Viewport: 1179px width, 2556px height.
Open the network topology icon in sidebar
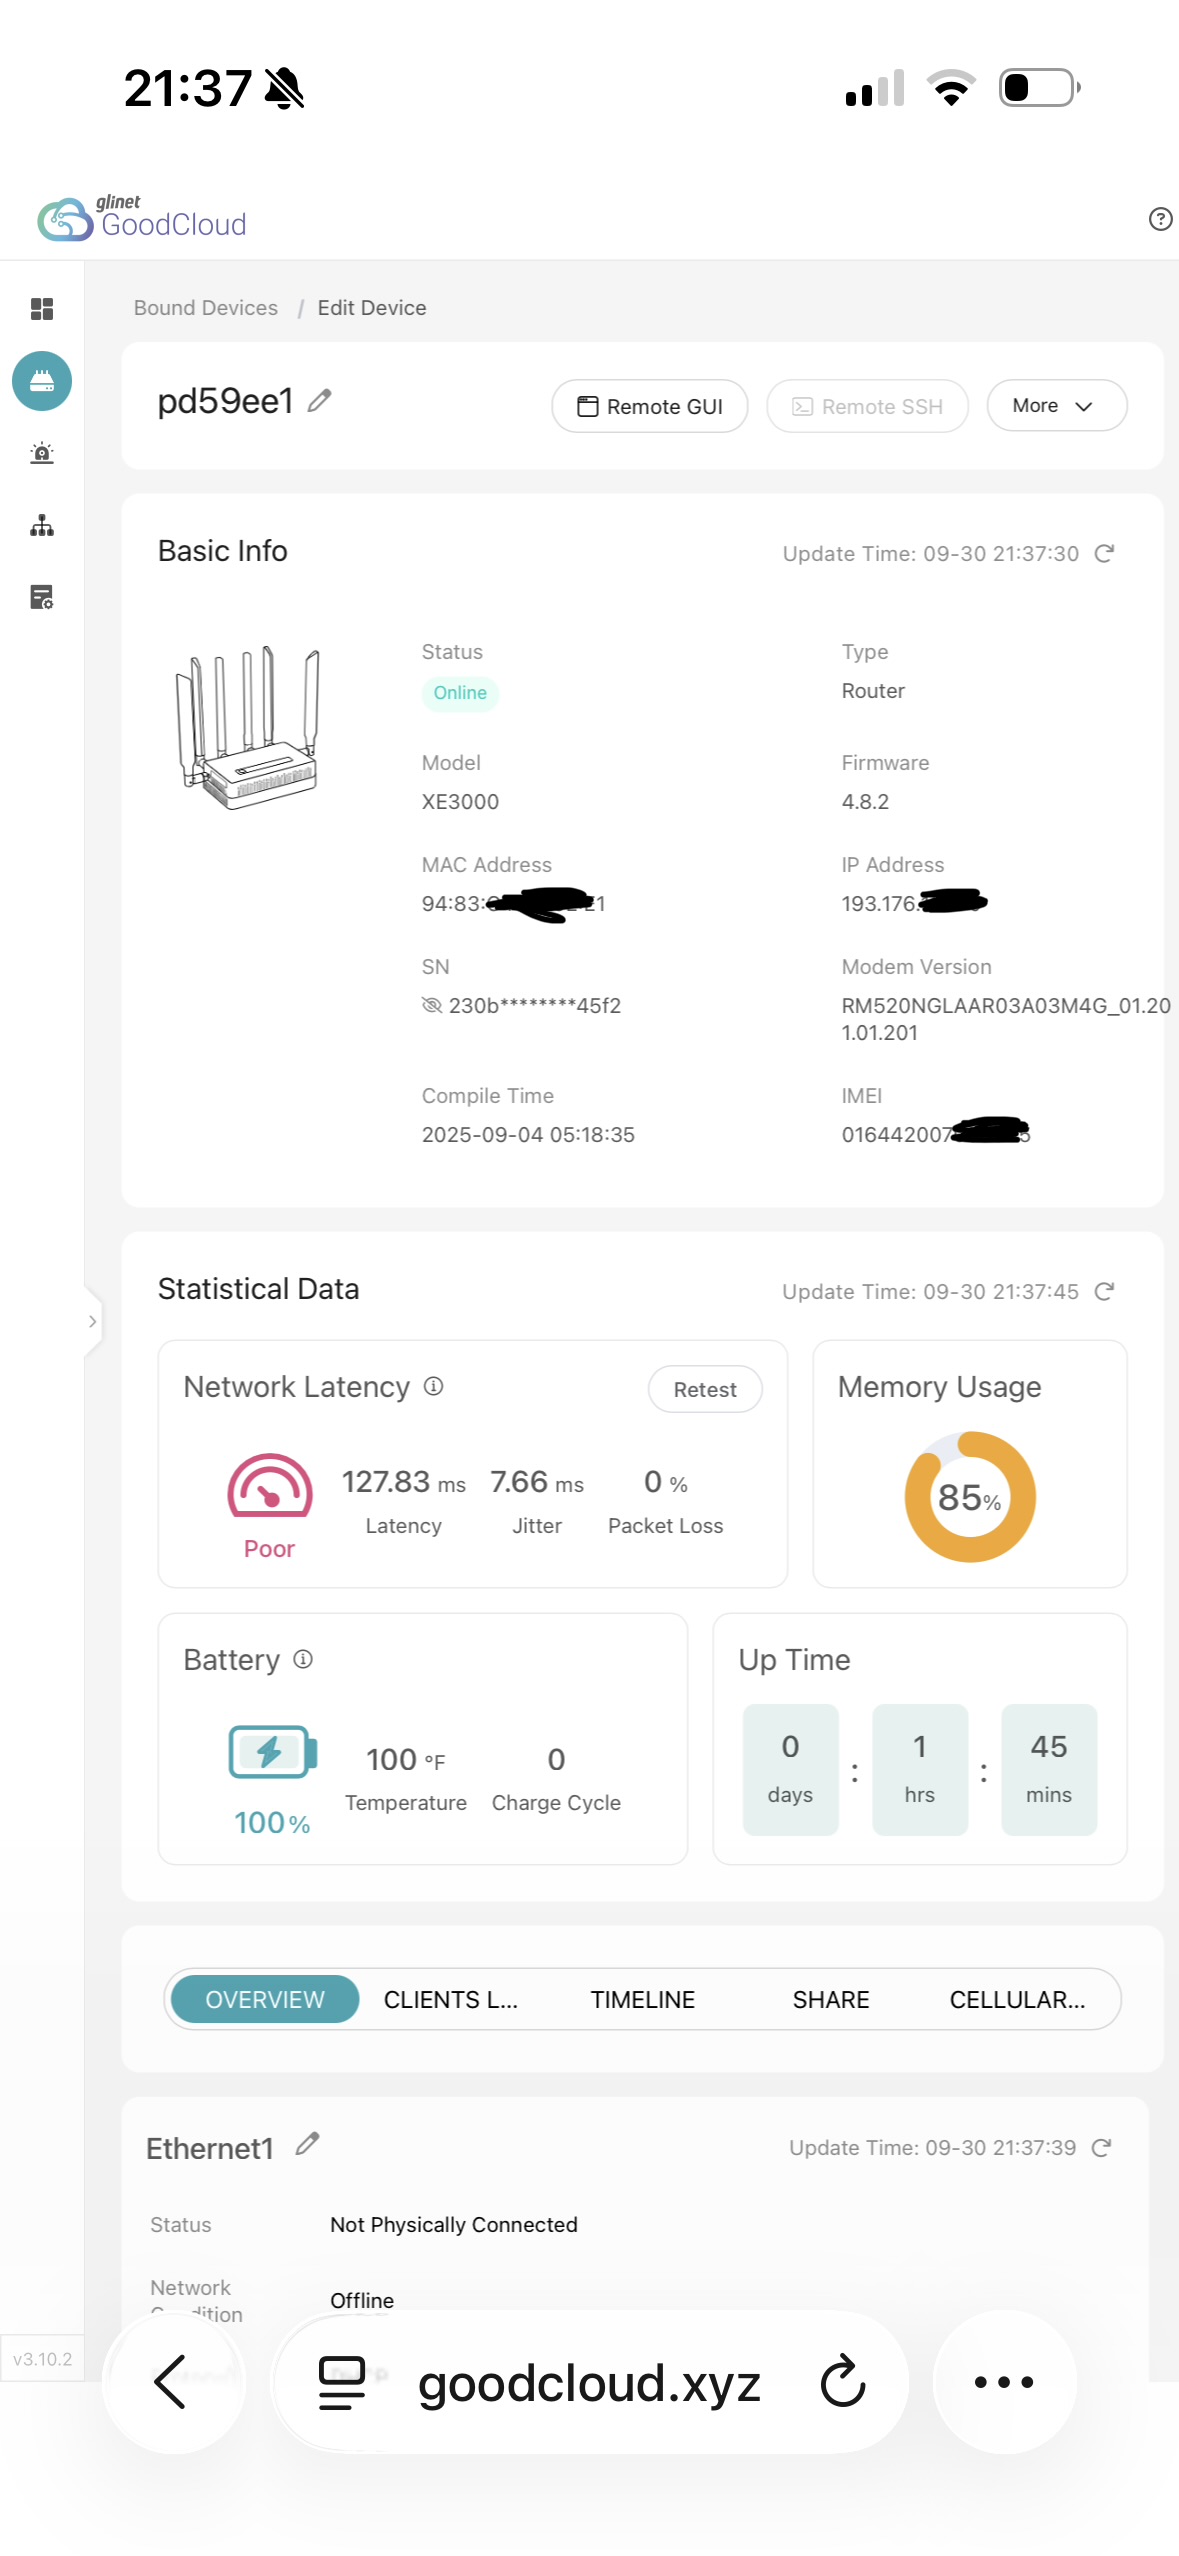(x=42, y=525)
